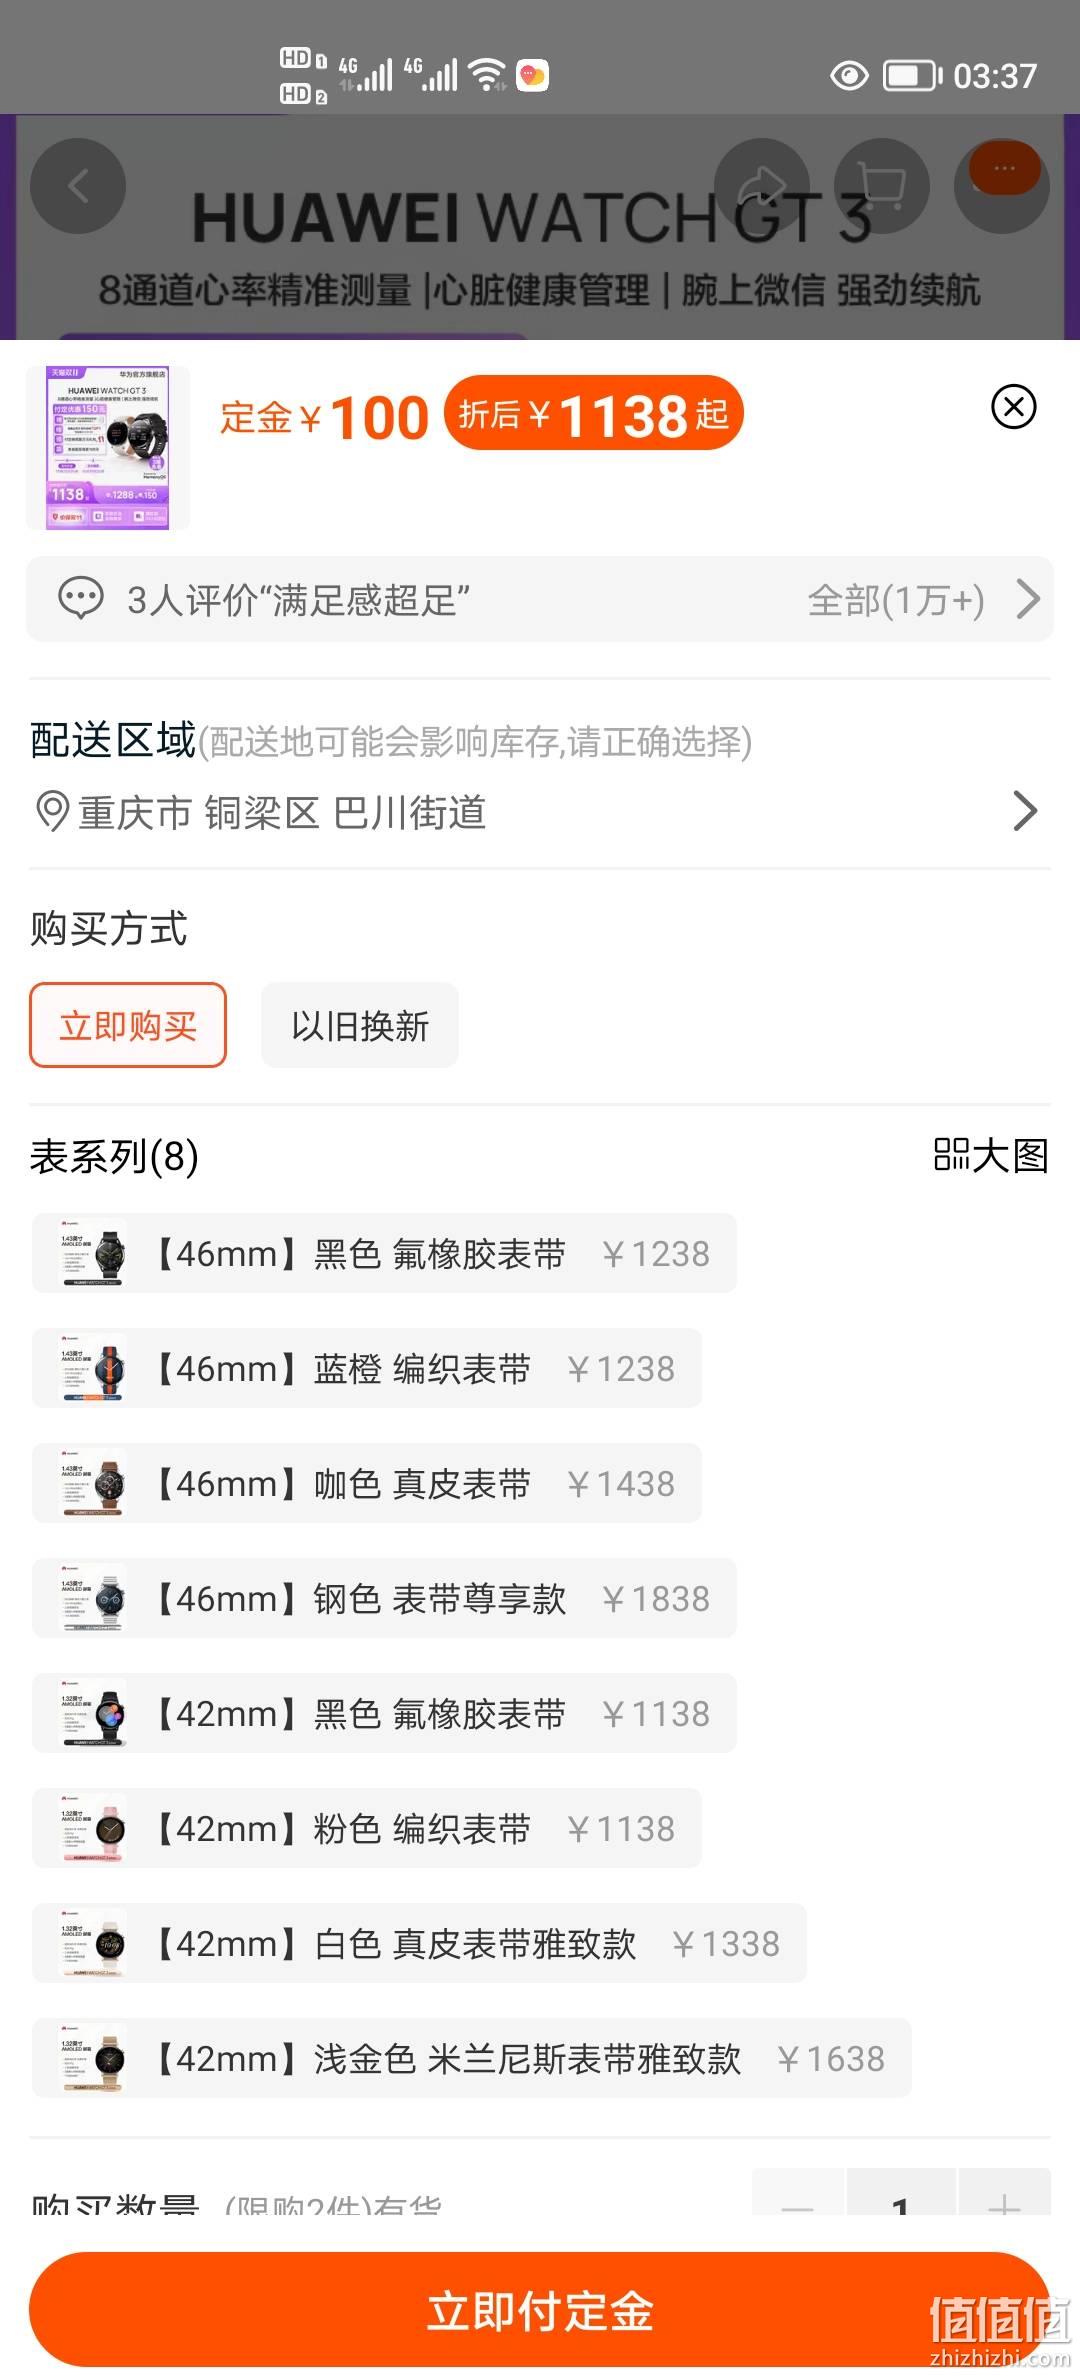Image resolution: width=1080 pixels, height=2376 pixels.
Task: Tap the back arrow icon
Action: click(x=78, y=186)
